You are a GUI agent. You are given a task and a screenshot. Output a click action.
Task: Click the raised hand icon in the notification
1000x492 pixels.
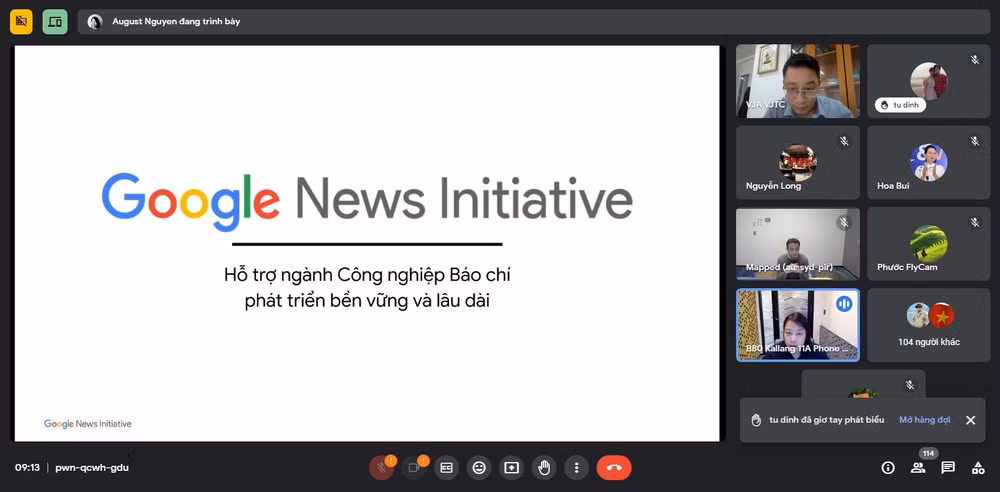(756, 420)
